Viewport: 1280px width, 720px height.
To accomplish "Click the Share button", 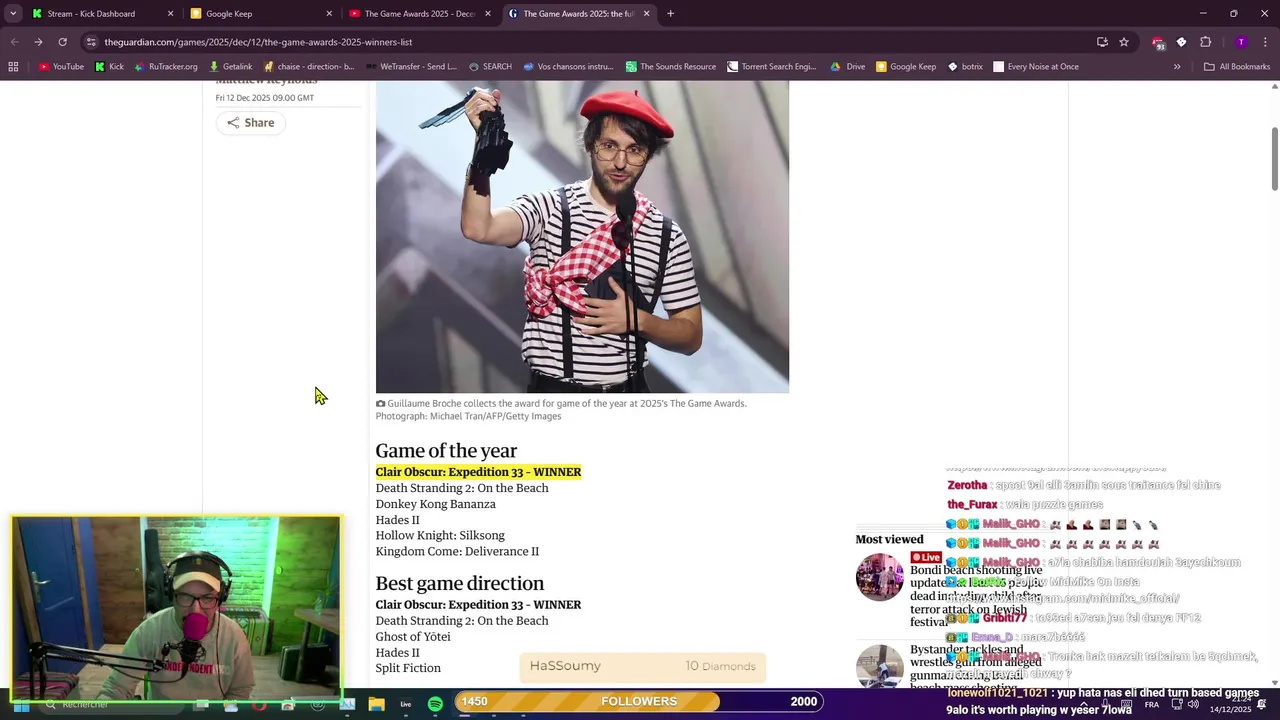I will point(250,123).
